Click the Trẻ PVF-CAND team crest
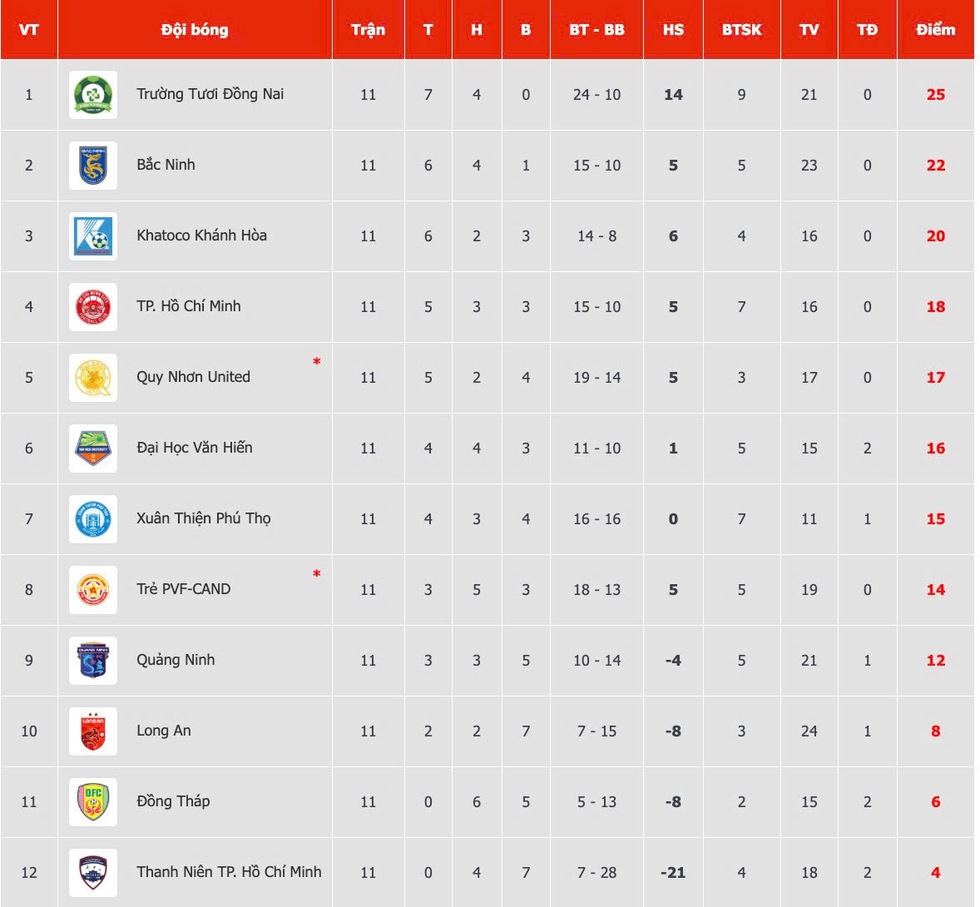The image size is (980, 907). (93, 590)
